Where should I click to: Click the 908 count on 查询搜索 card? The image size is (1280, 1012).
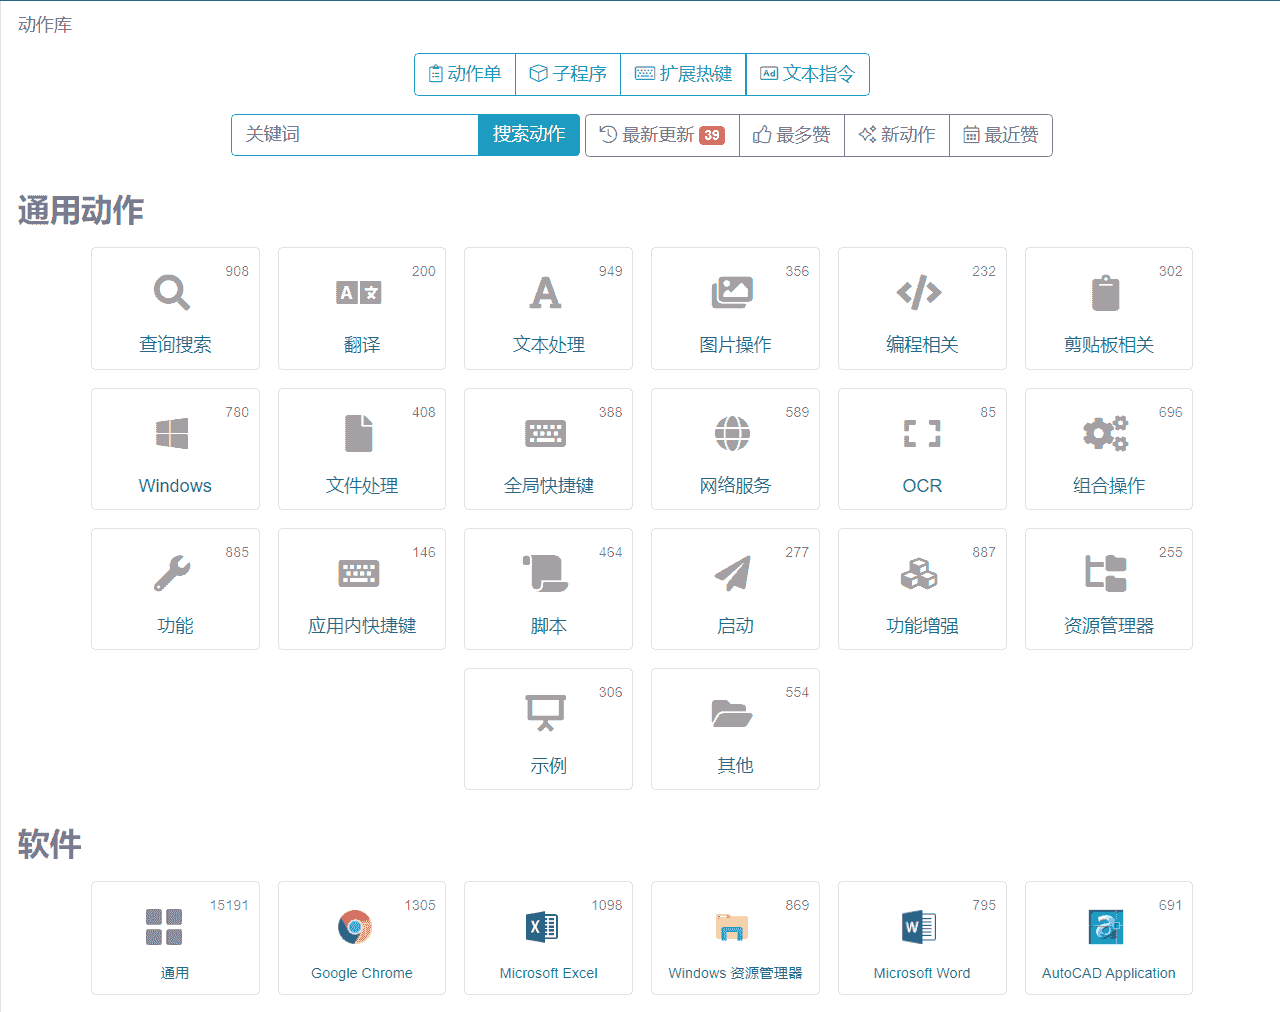(x=237, y=271)
